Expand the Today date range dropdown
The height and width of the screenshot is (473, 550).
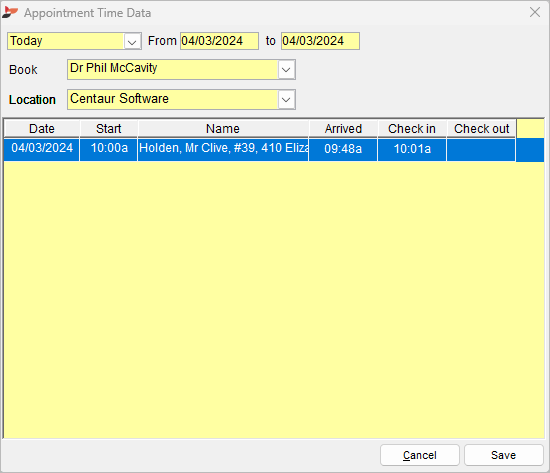click(x=132, y=41)
